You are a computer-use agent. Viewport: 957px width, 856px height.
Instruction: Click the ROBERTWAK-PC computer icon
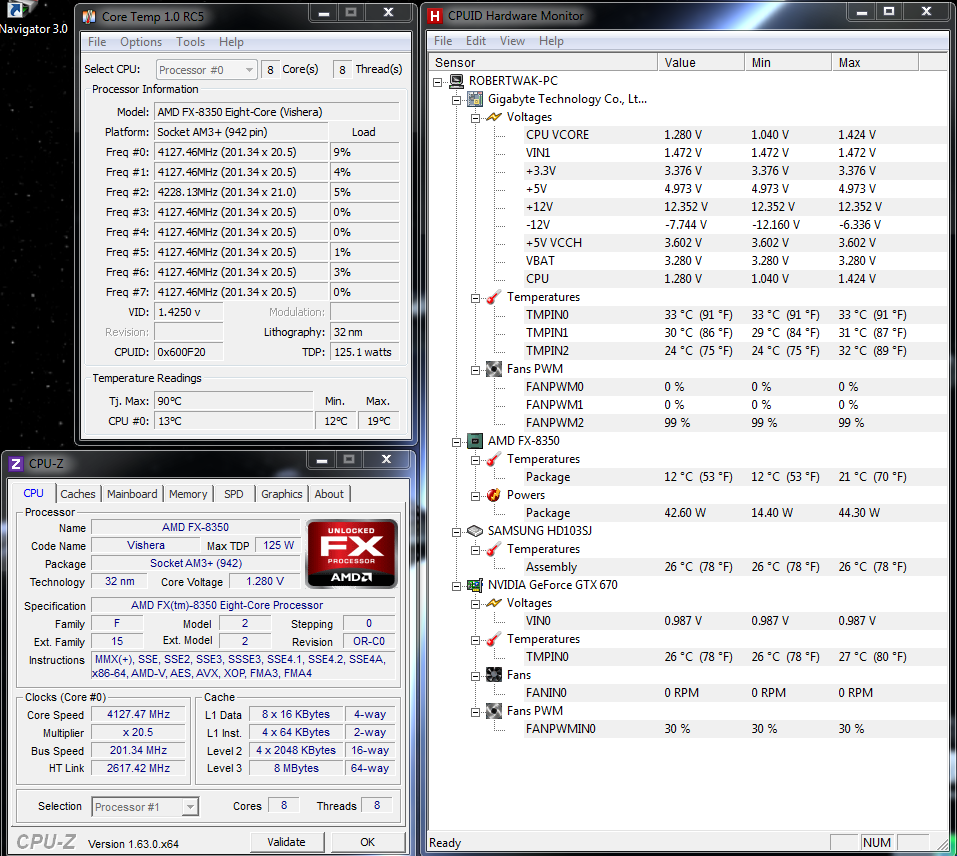click(456, 81)
